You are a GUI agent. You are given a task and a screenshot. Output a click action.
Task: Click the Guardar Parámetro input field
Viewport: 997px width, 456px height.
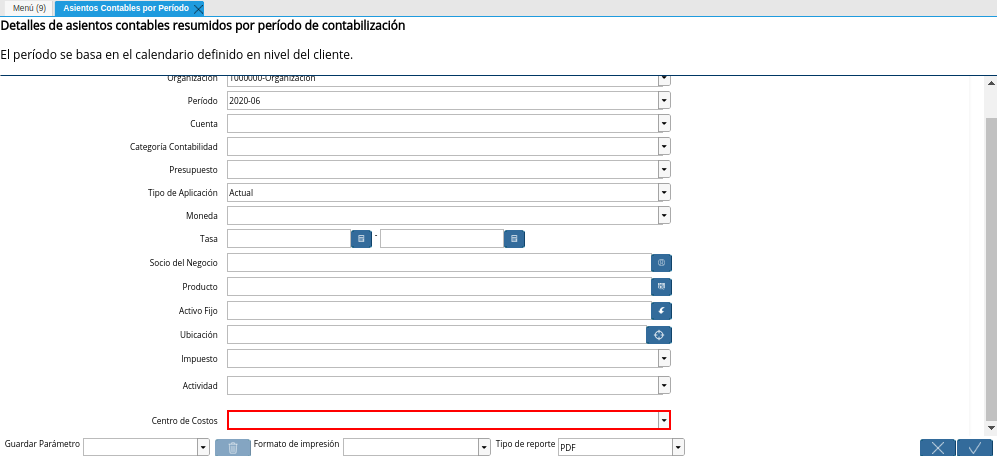pyautogui.click(x=141, y=448)
